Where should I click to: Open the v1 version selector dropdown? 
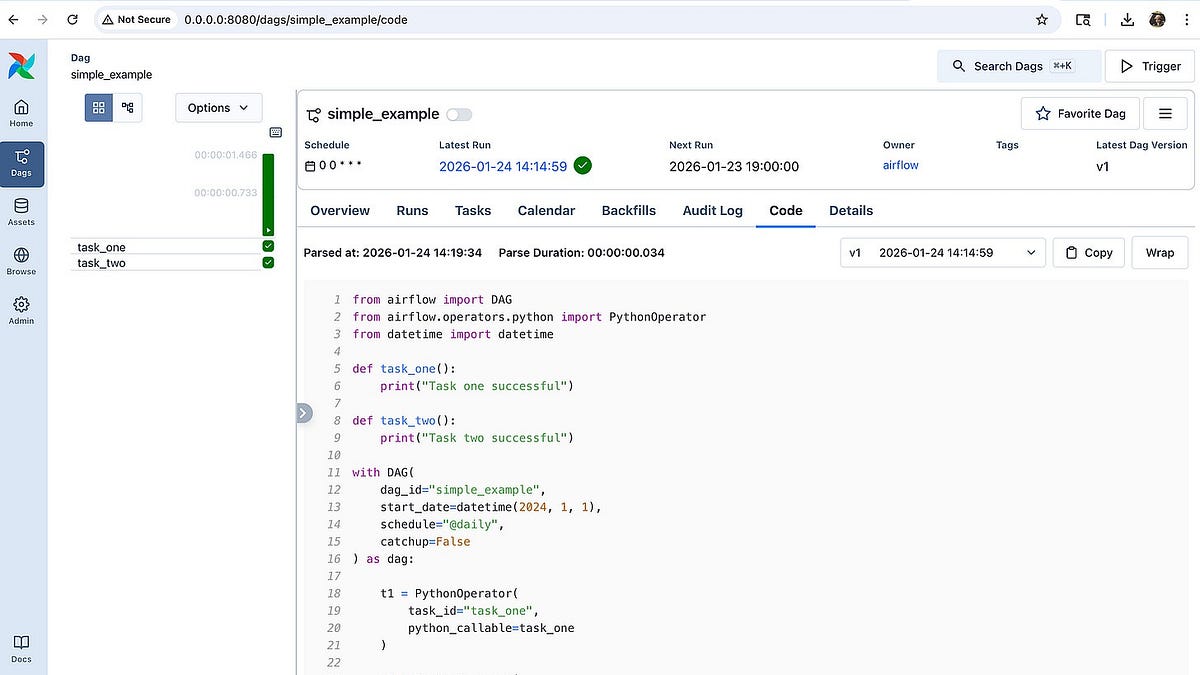943,252
